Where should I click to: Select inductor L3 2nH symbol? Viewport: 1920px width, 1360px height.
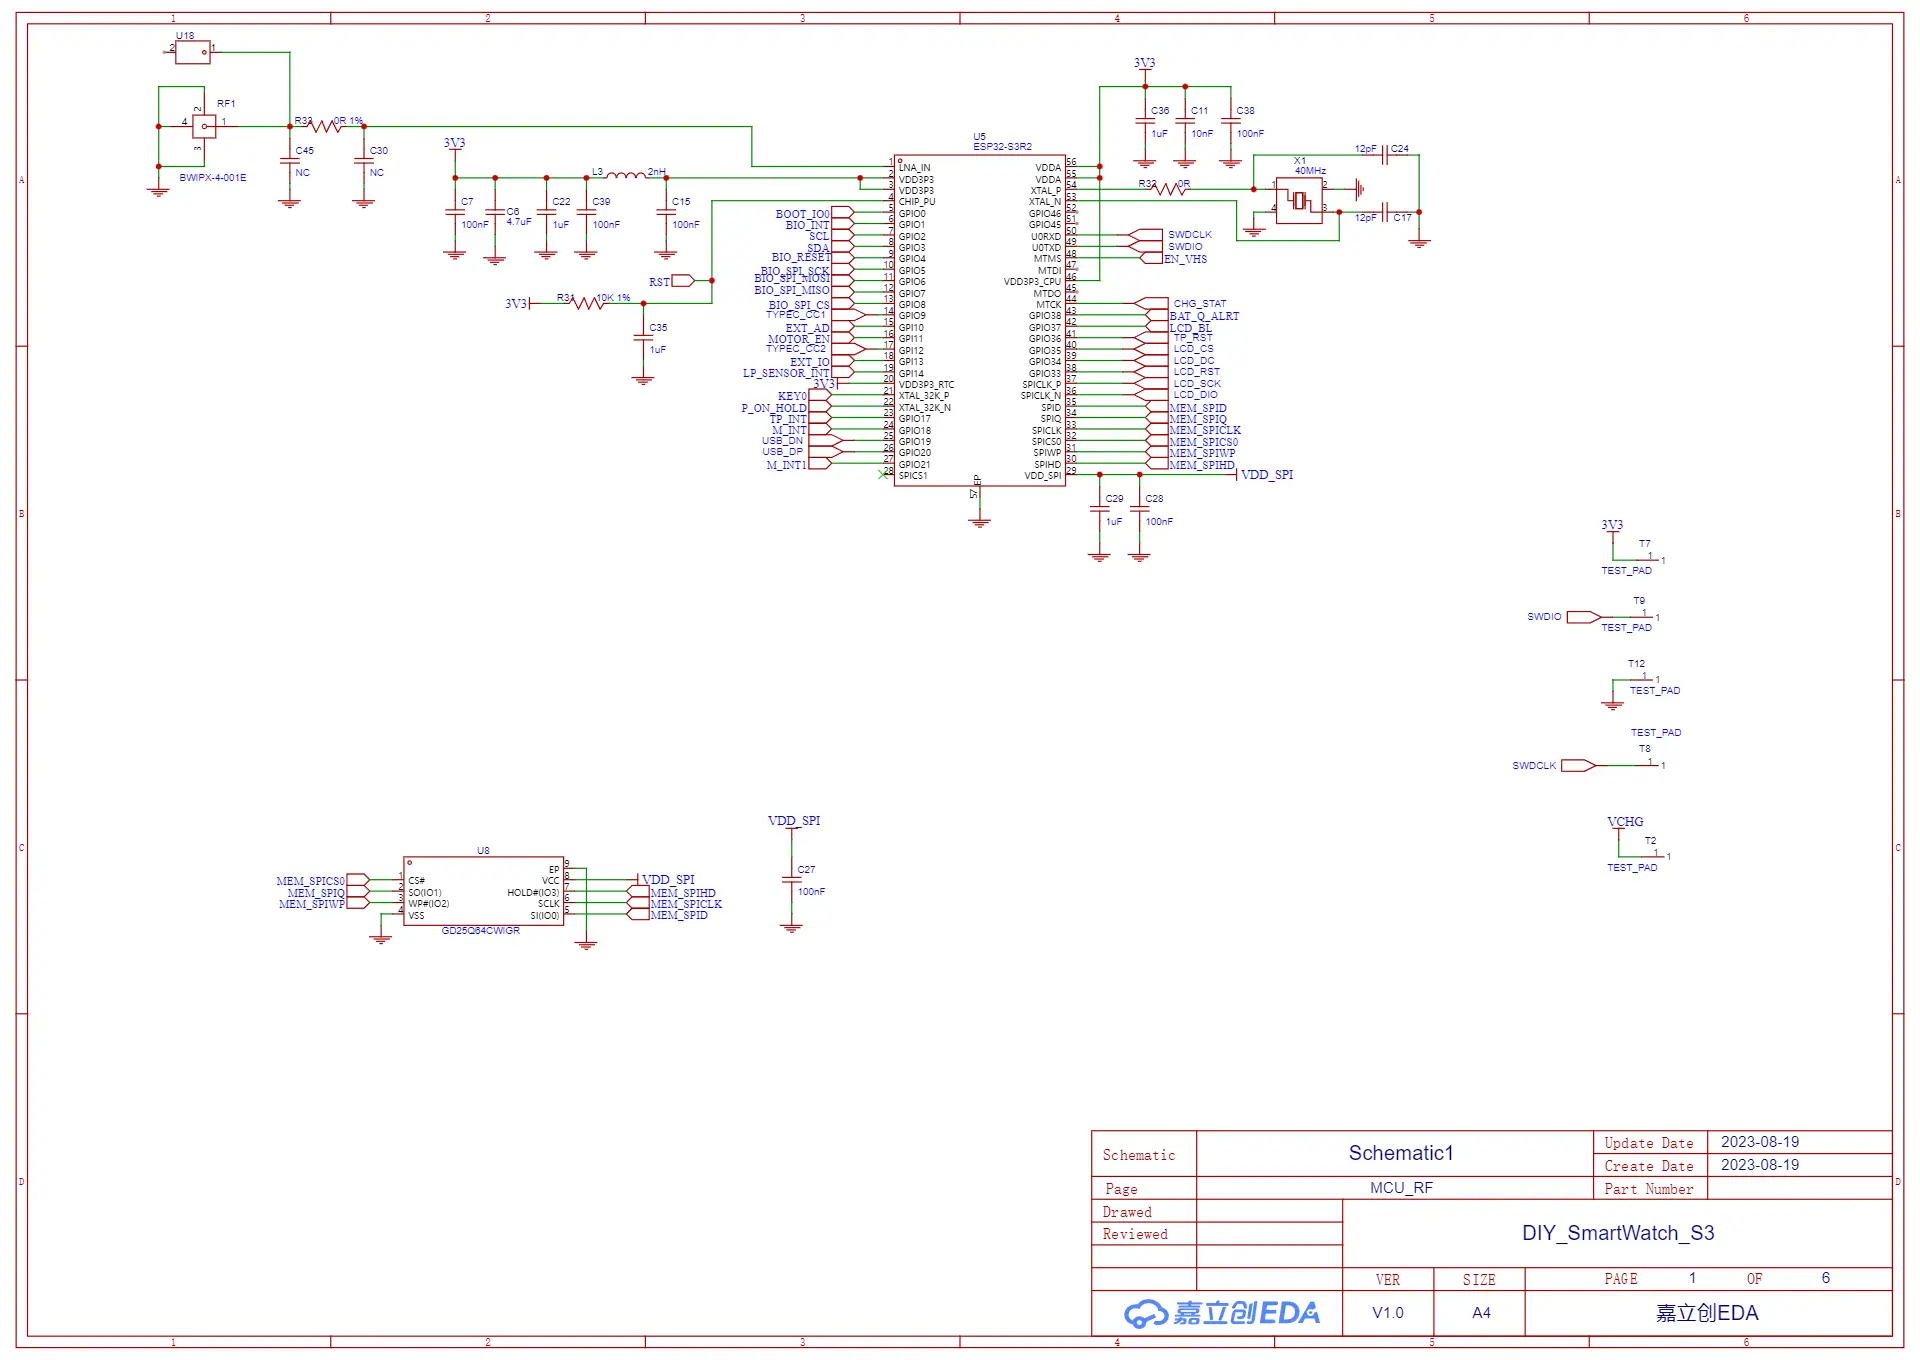(x=626, y=176)
